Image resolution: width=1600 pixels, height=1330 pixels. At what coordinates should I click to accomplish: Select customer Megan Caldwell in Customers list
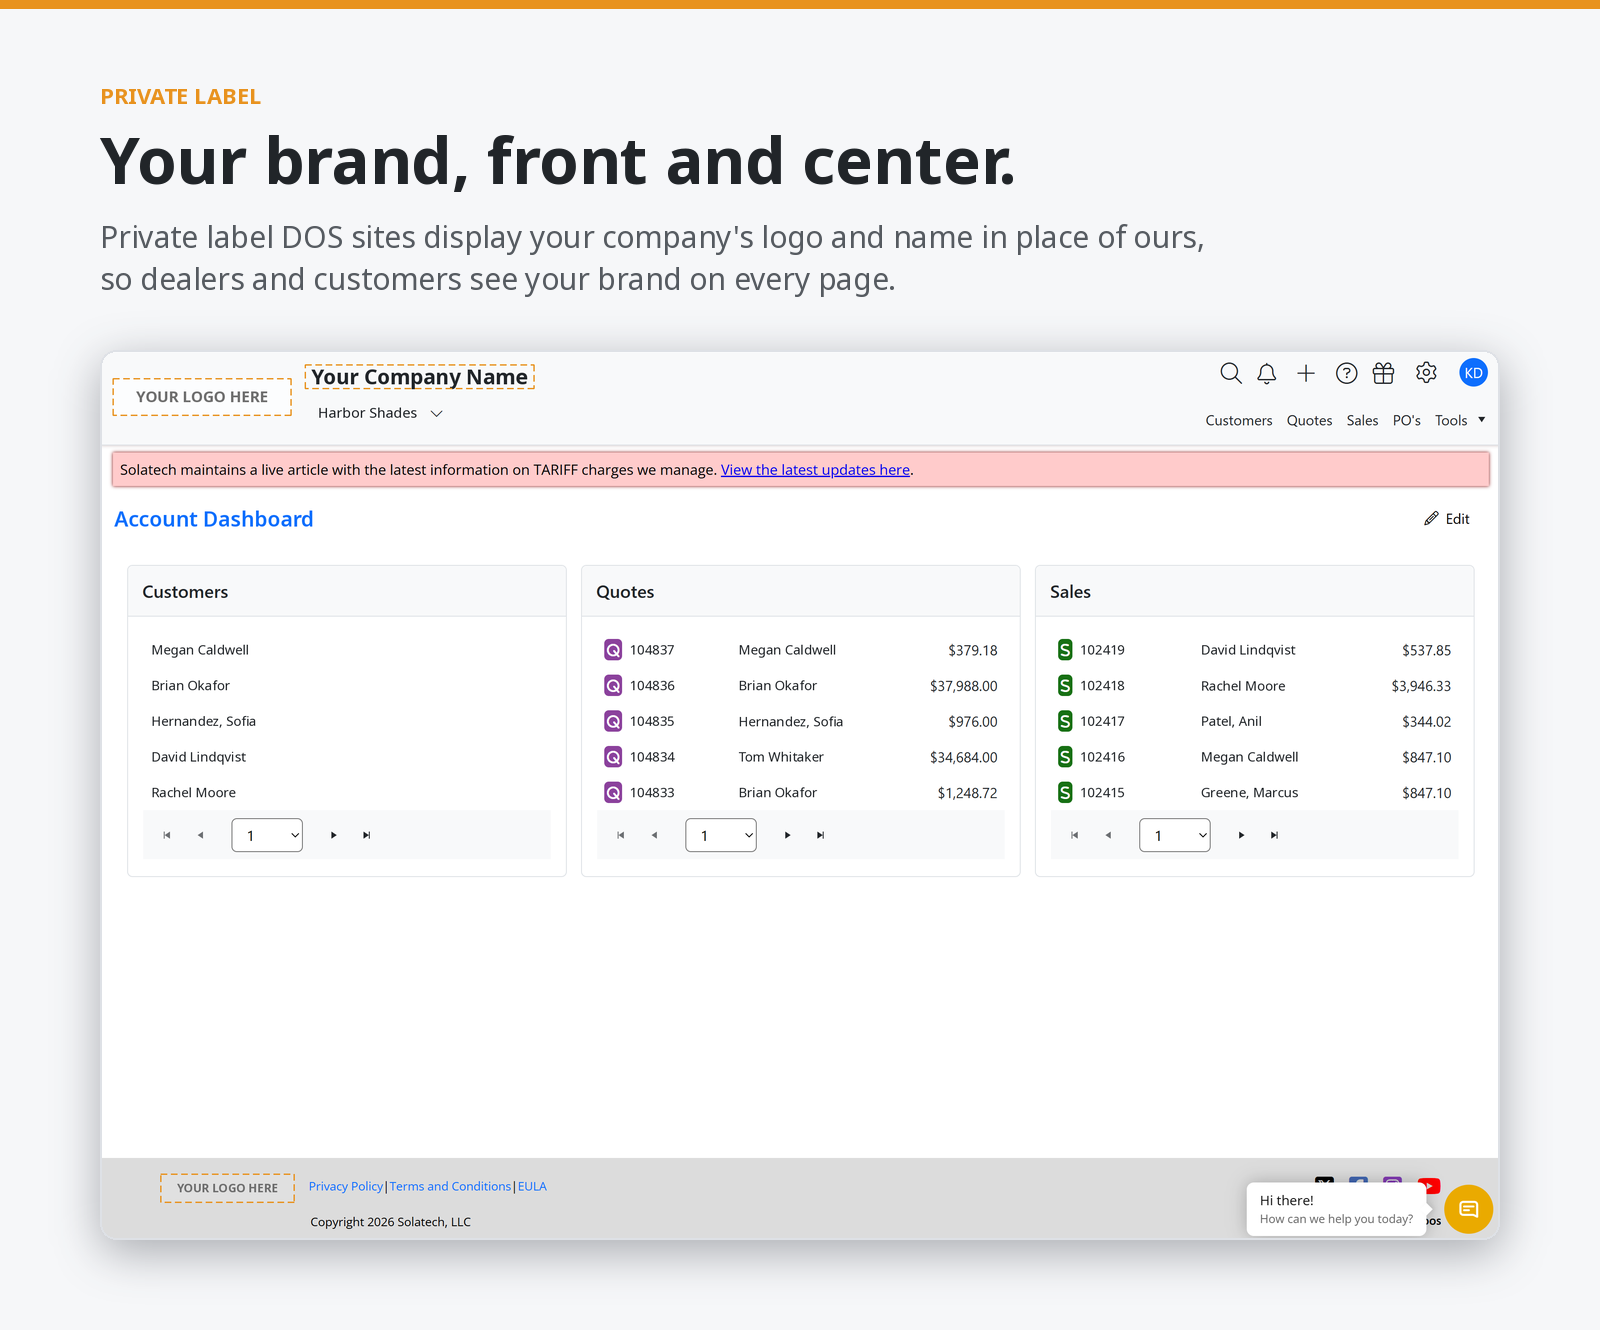click(x=200, y=650)
